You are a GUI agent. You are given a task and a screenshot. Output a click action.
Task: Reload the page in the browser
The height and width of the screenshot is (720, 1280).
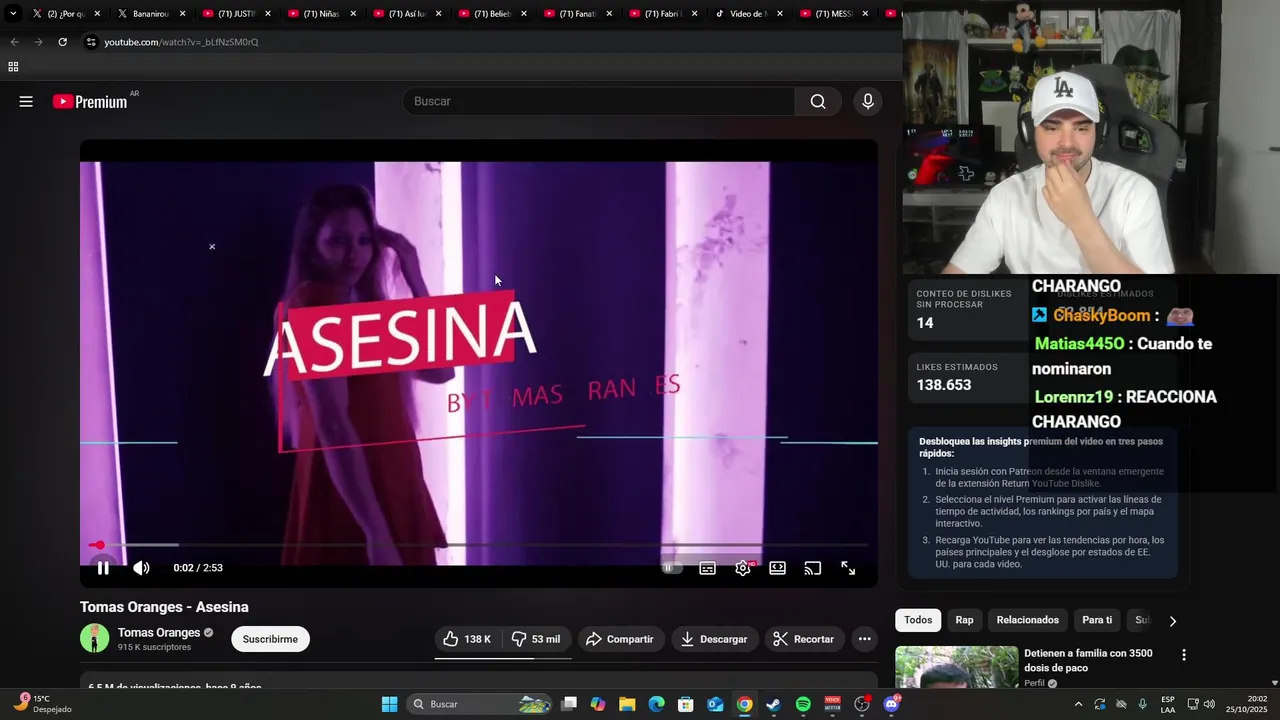click(62, 42)
